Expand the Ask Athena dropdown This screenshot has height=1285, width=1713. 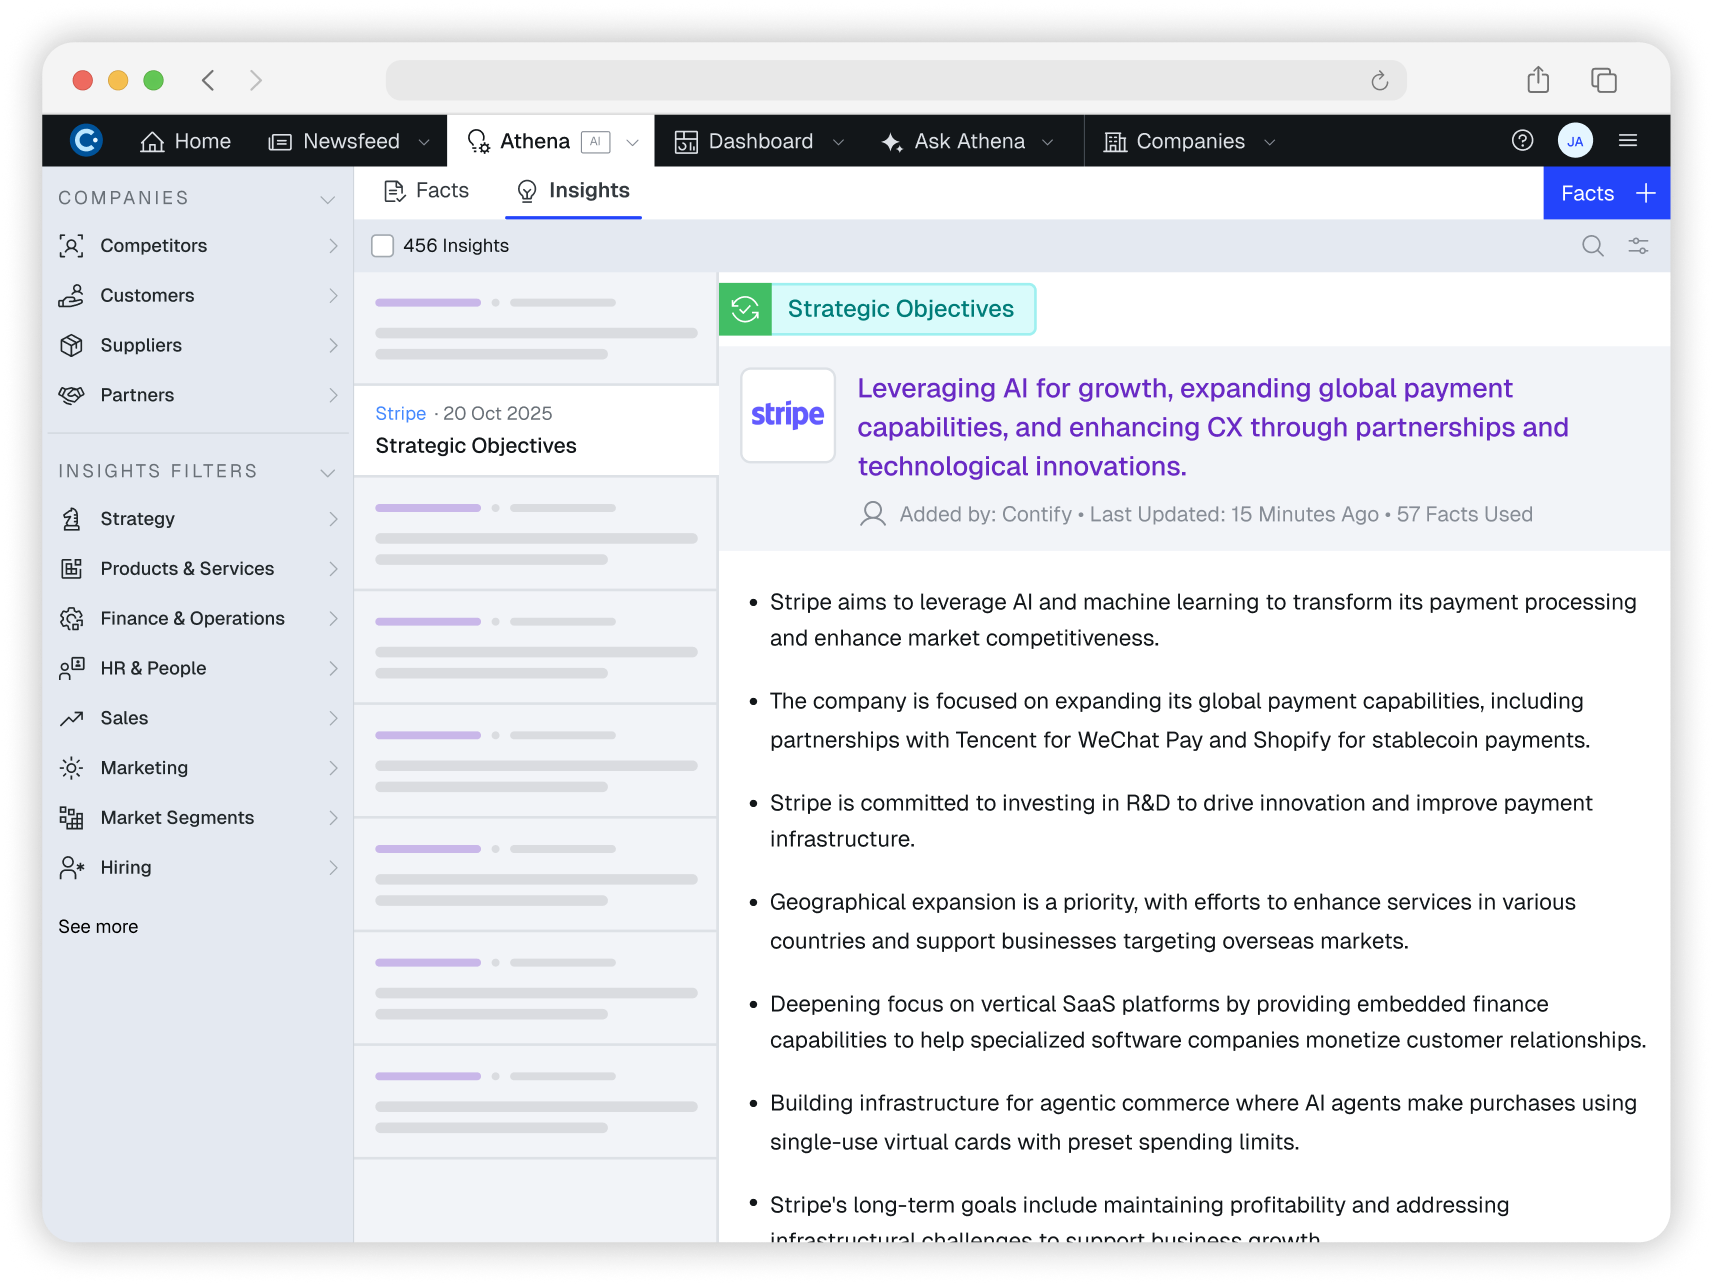(x=1048, y=141)
